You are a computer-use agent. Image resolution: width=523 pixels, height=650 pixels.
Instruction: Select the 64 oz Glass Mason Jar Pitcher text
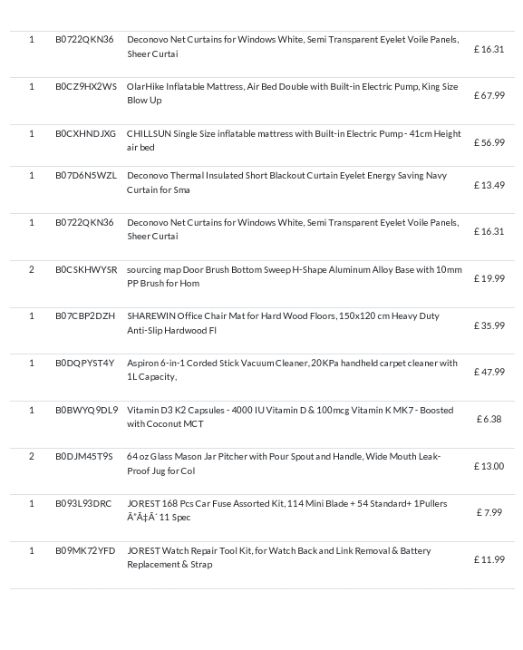click(283, 463)
